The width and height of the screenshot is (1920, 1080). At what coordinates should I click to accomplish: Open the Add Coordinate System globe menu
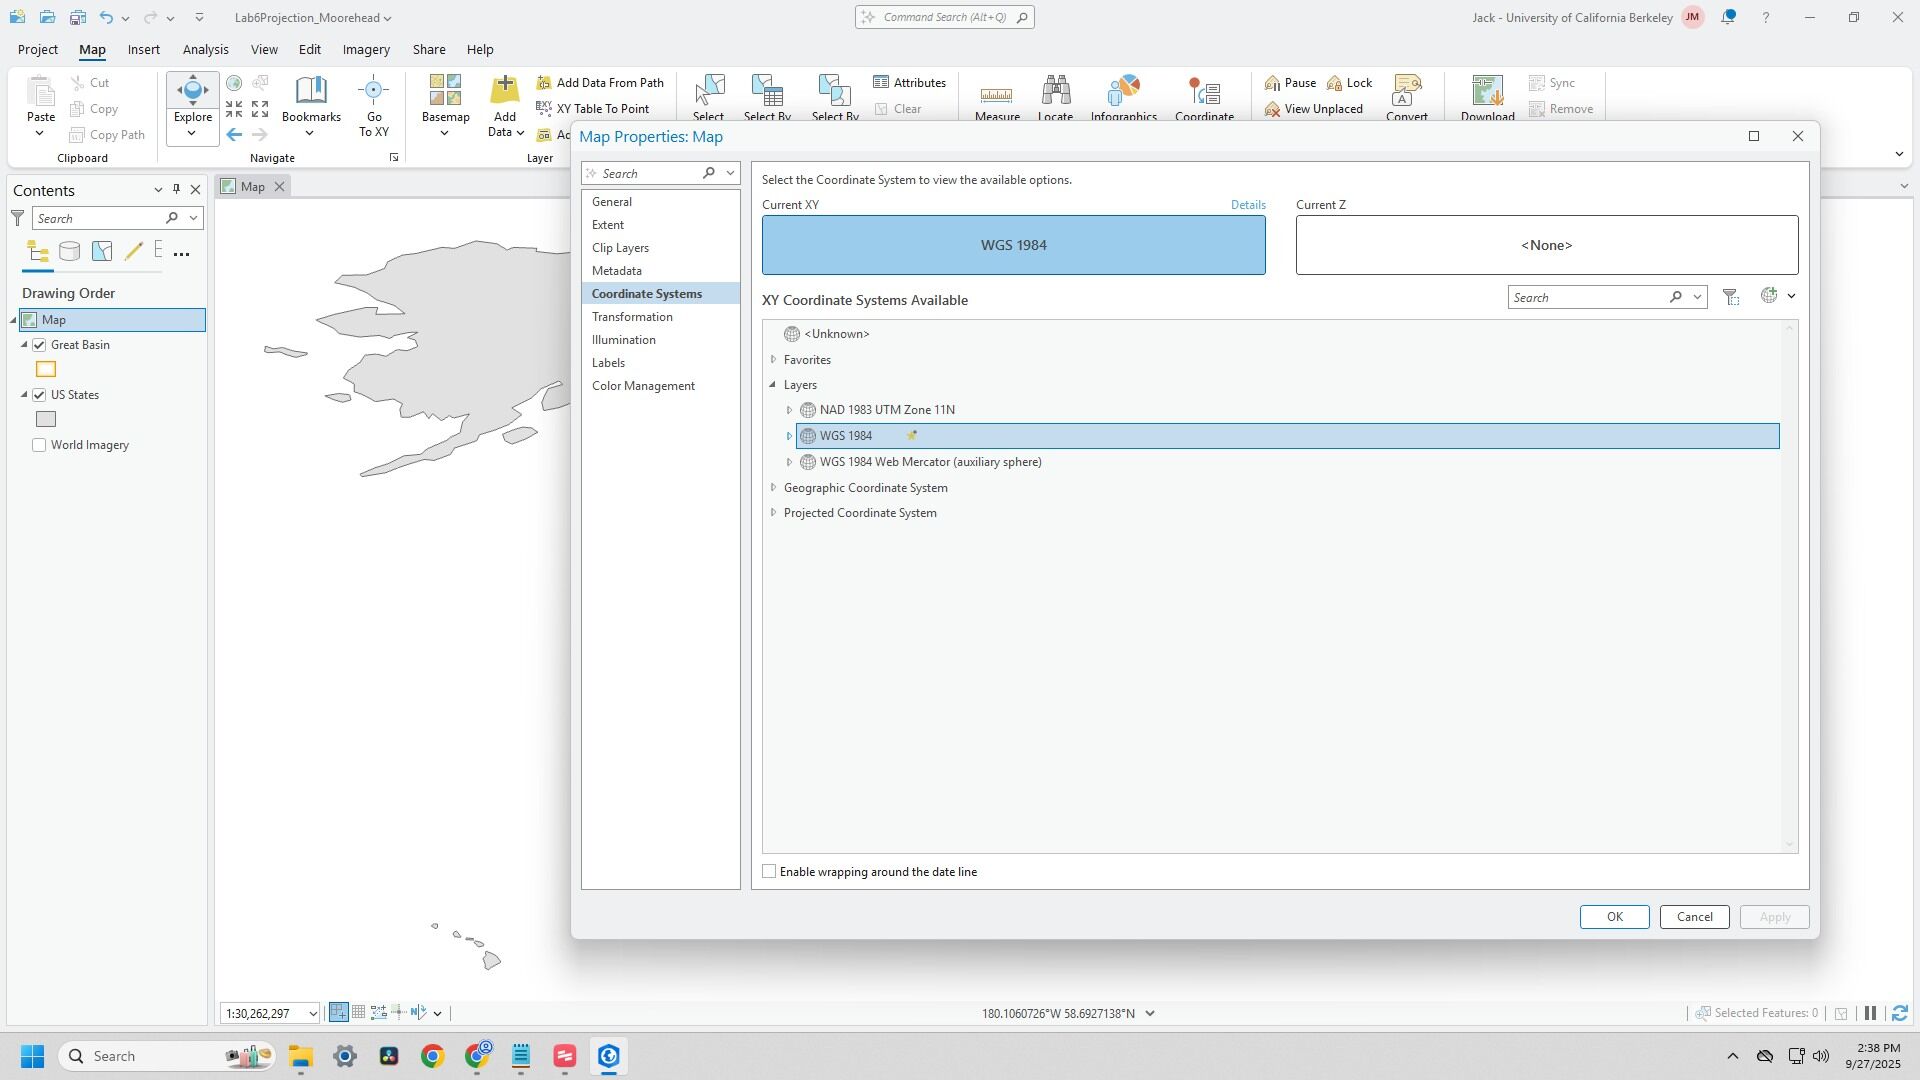[1778, 296]
